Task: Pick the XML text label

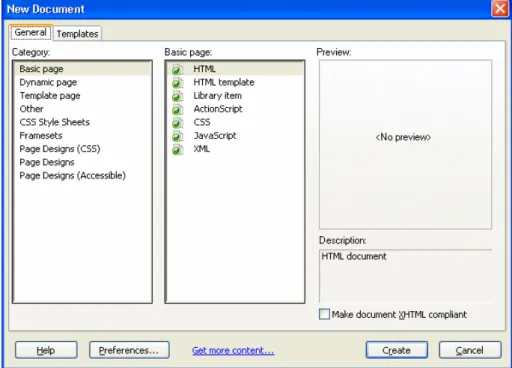Action: [202, 149]
